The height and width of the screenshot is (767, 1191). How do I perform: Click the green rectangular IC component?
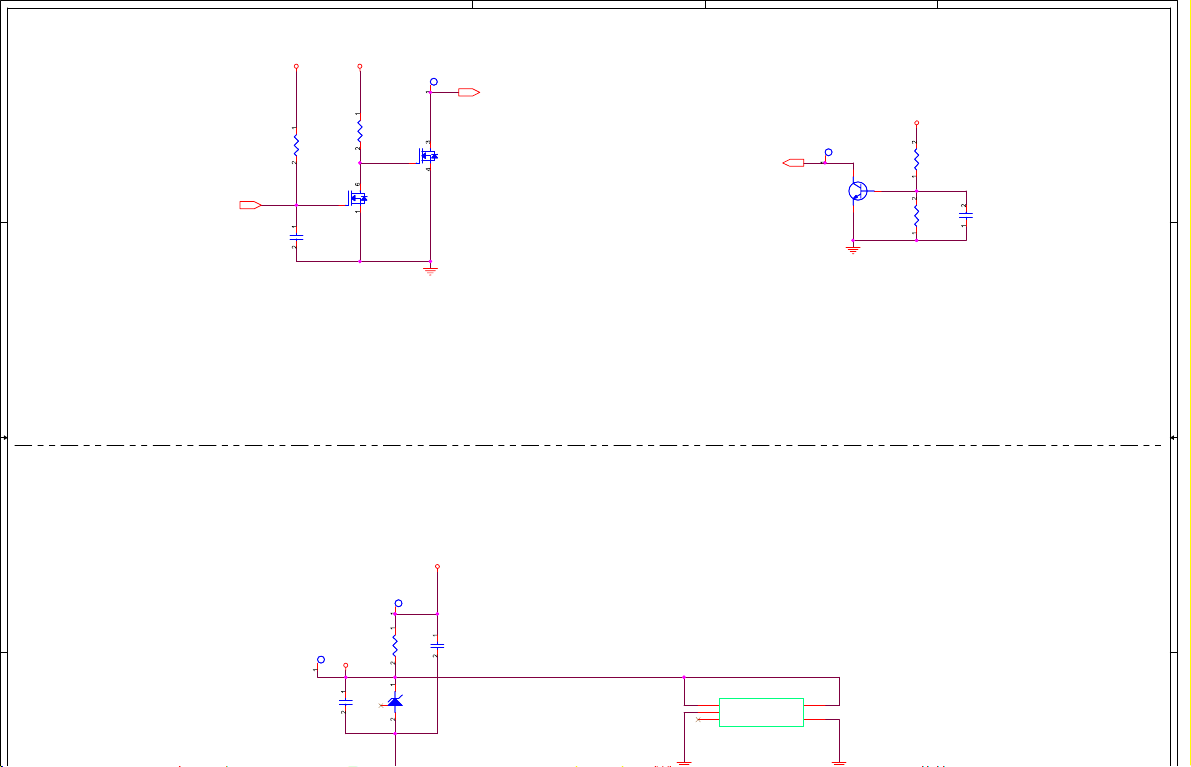pyautogui.click(x=761, y=712)
